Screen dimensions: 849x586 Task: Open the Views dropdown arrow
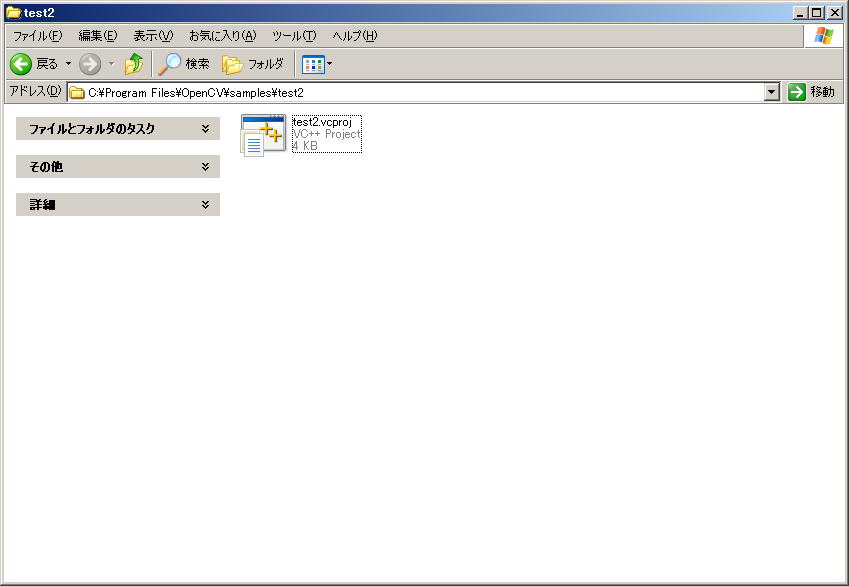click(329, 64)
